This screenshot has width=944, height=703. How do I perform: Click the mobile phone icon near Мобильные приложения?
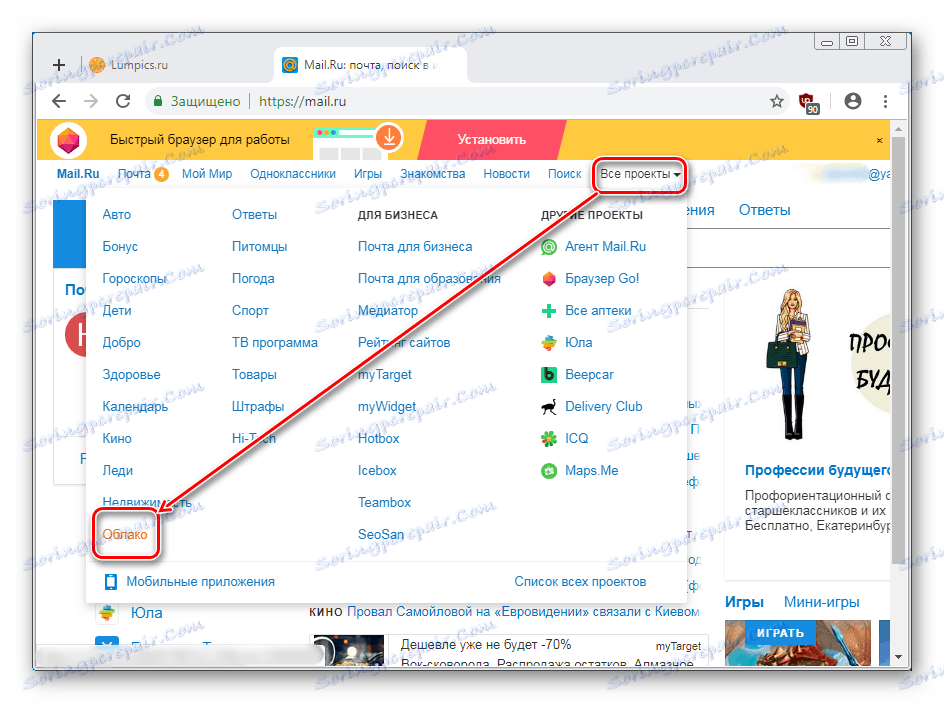click(110, 581)
